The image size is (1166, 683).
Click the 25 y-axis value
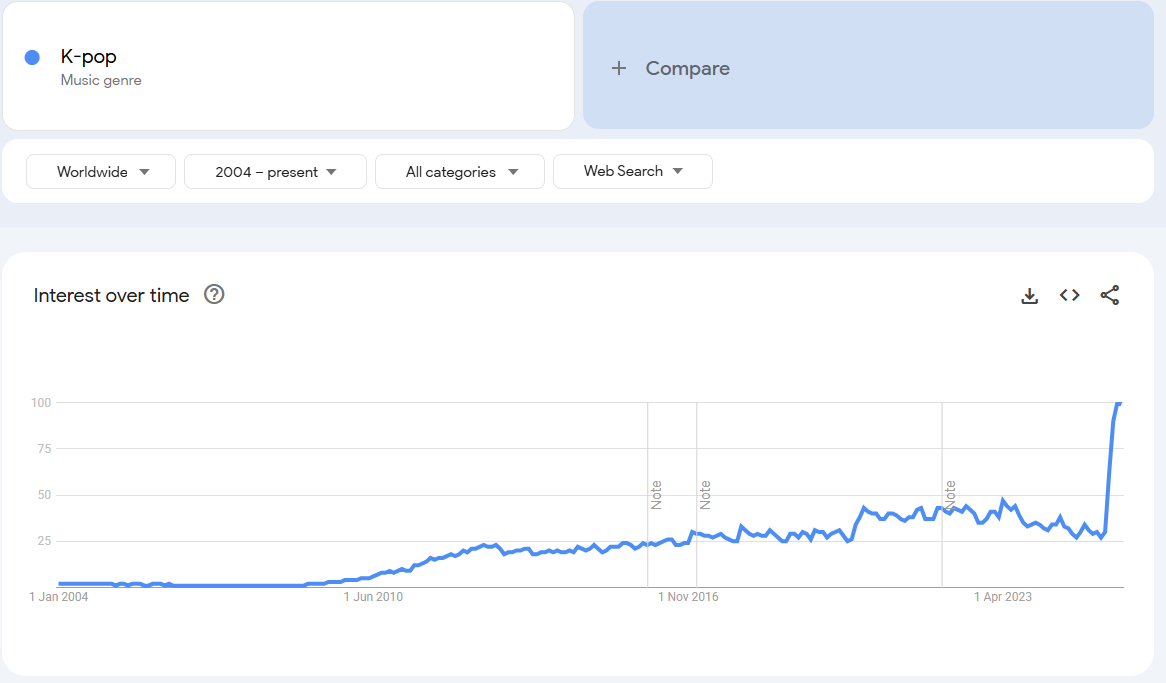[44, 541]
